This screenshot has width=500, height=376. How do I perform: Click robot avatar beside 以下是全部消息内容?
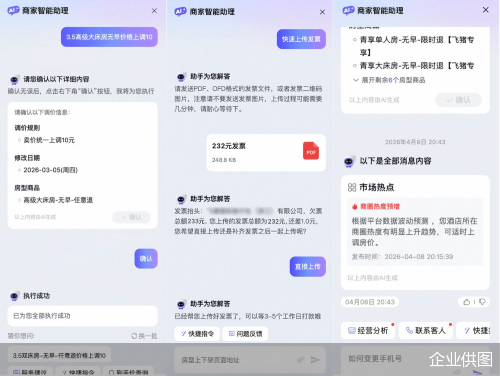[349, 162]
